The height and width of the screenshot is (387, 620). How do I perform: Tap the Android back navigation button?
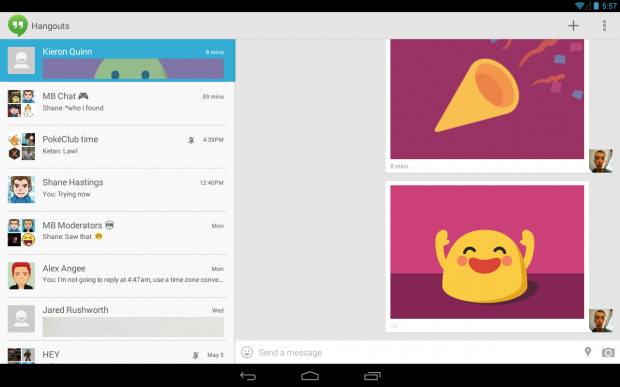click(248, 376)
